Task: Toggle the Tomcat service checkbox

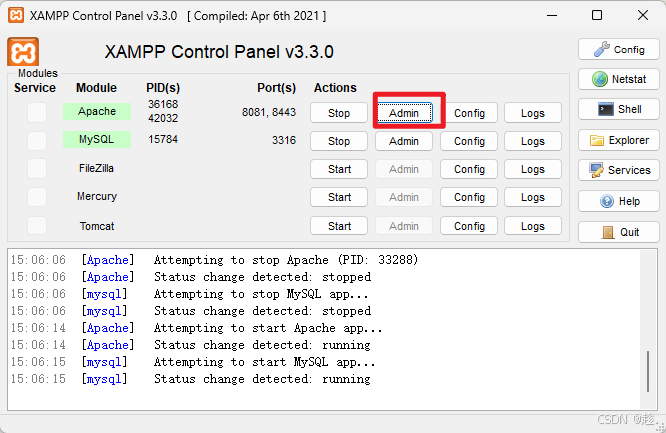Action: click(37, 226)
